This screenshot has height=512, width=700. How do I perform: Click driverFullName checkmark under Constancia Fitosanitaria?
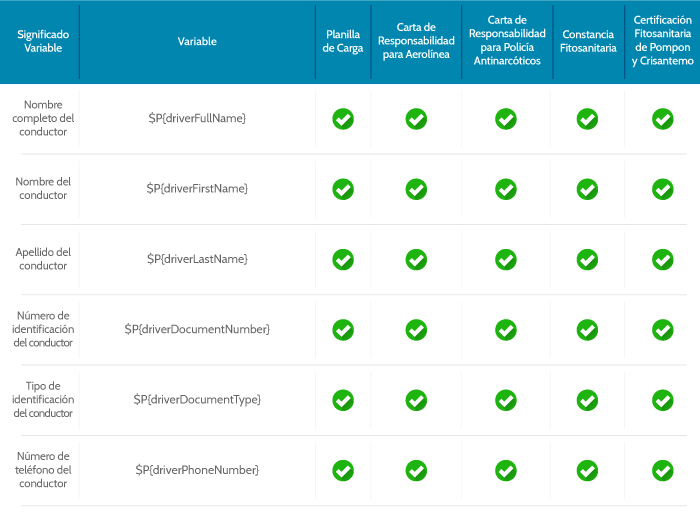point(587,119)
